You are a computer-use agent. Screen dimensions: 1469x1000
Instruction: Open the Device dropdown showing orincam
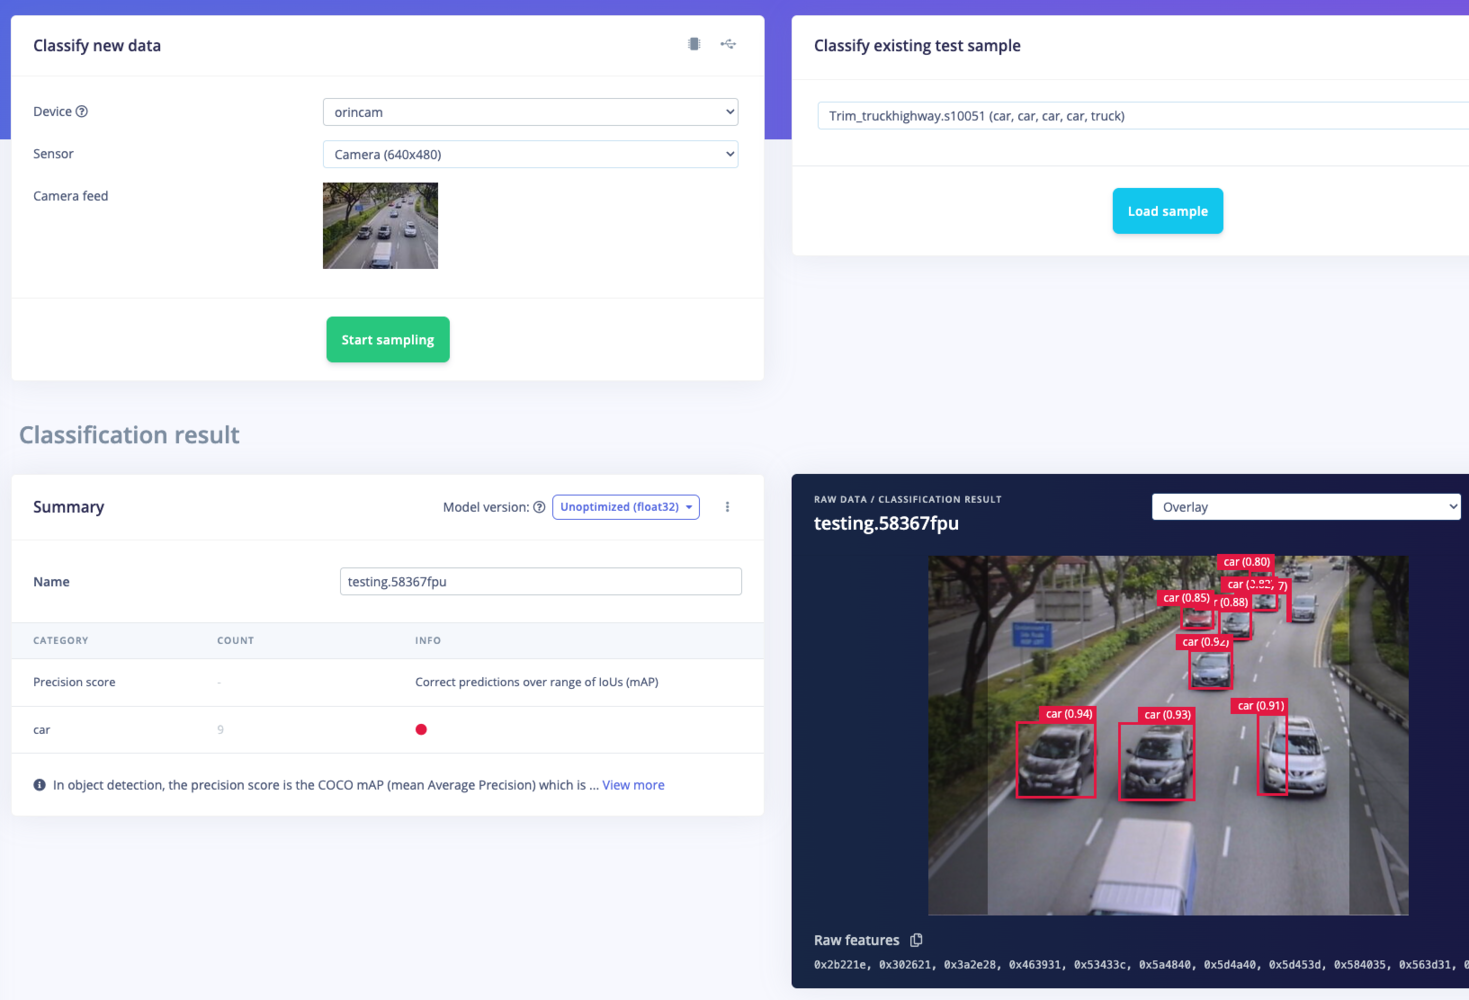pos(530,112)
